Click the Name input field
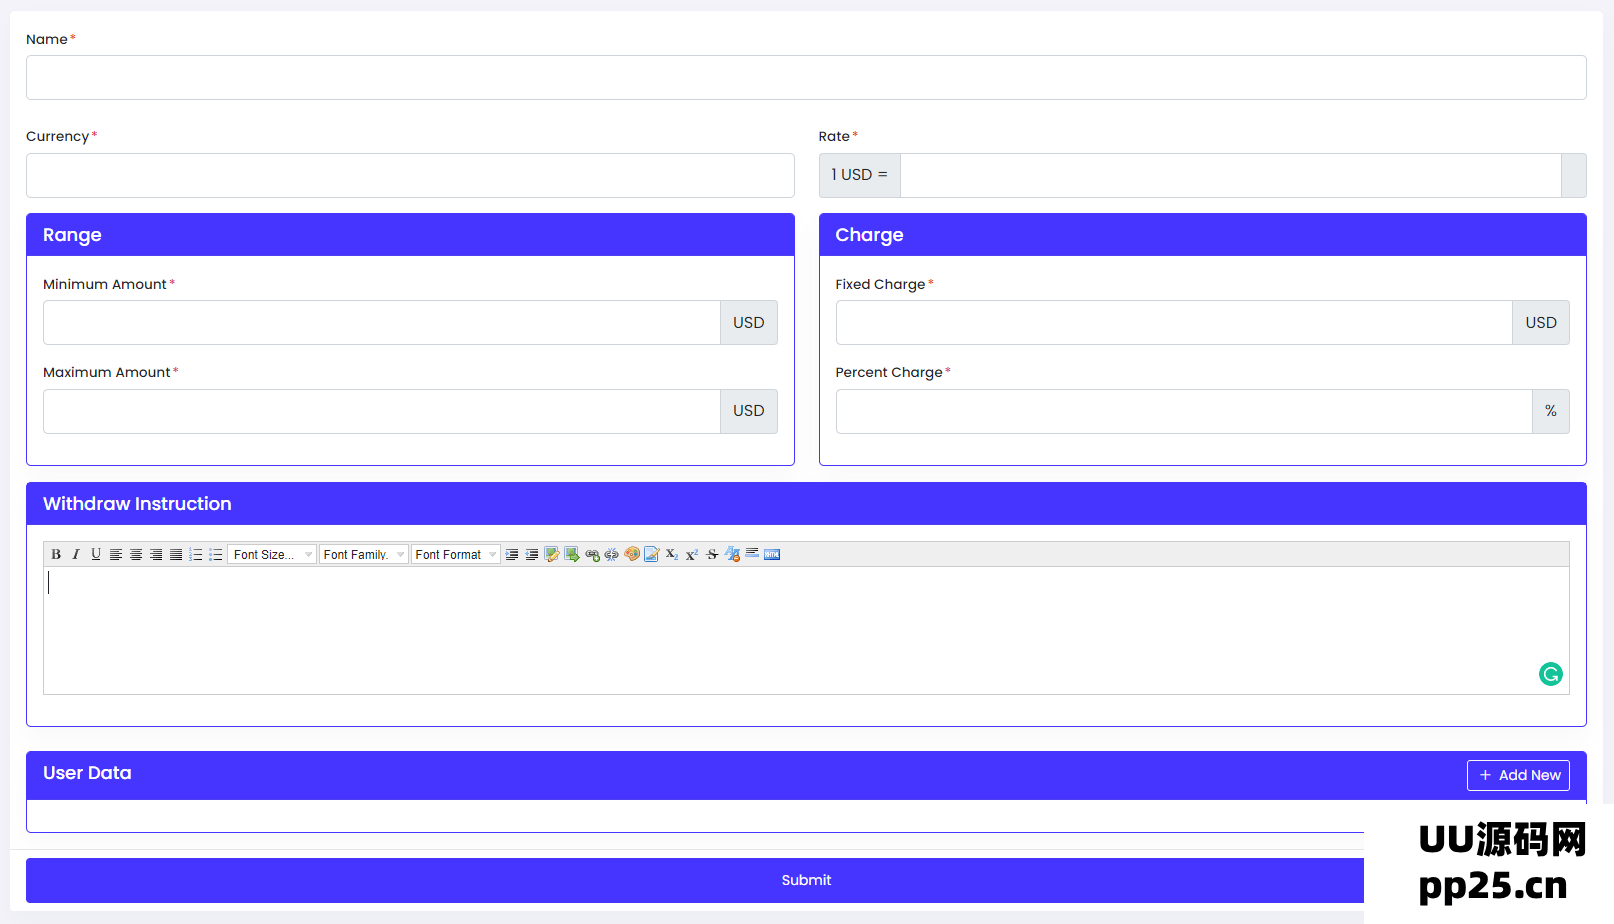 (x=805, y=78)
